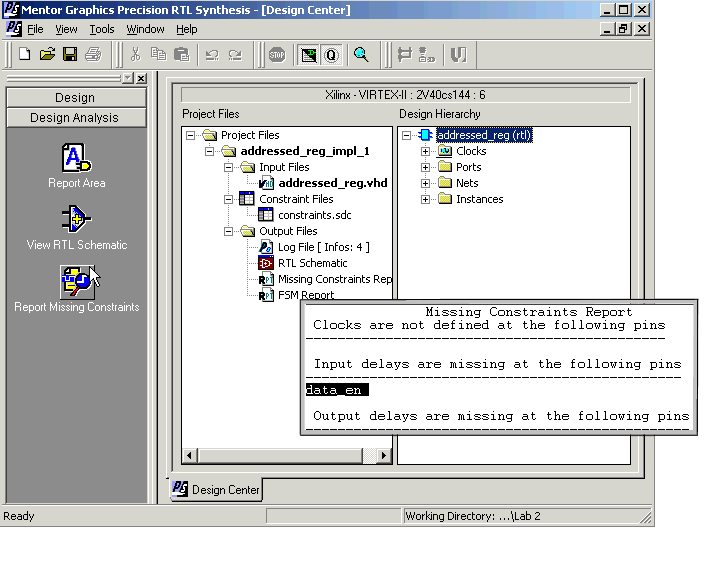This screenshot has width=705, height=570.
Task: Open the File menu
Action: (35, 29)
